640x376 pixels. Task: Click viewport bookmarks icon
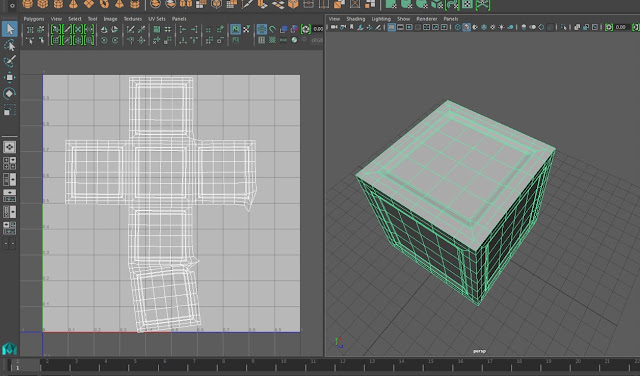(351, 27)
